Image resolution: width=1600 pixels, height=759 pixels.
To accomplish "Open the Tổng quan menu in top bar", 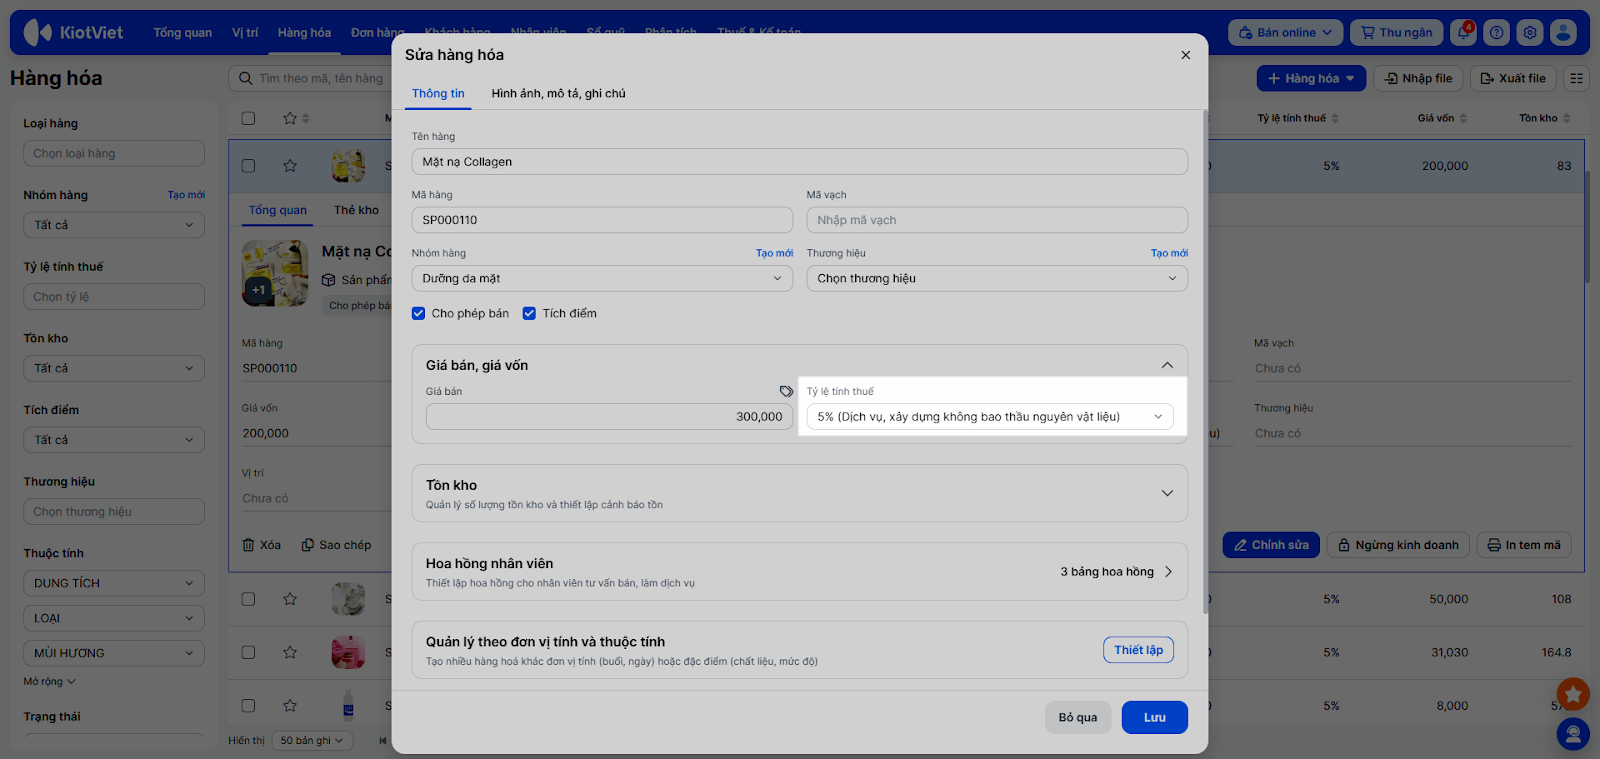I will point(182,33).
